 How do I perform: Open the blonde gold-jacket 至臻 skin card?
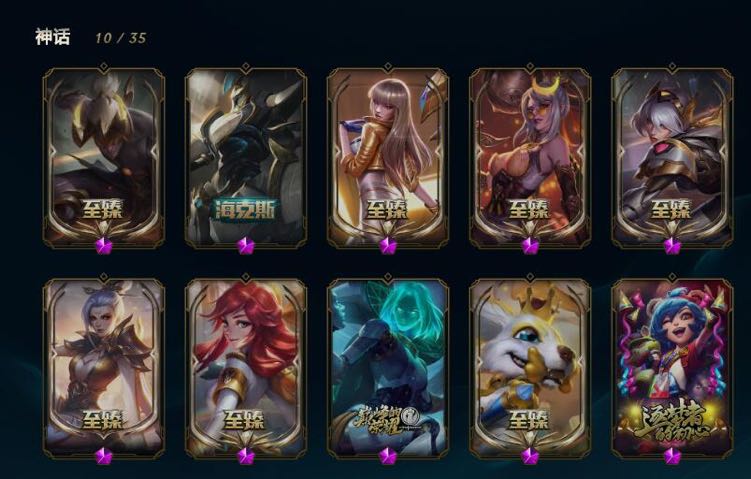coord(387,157)
